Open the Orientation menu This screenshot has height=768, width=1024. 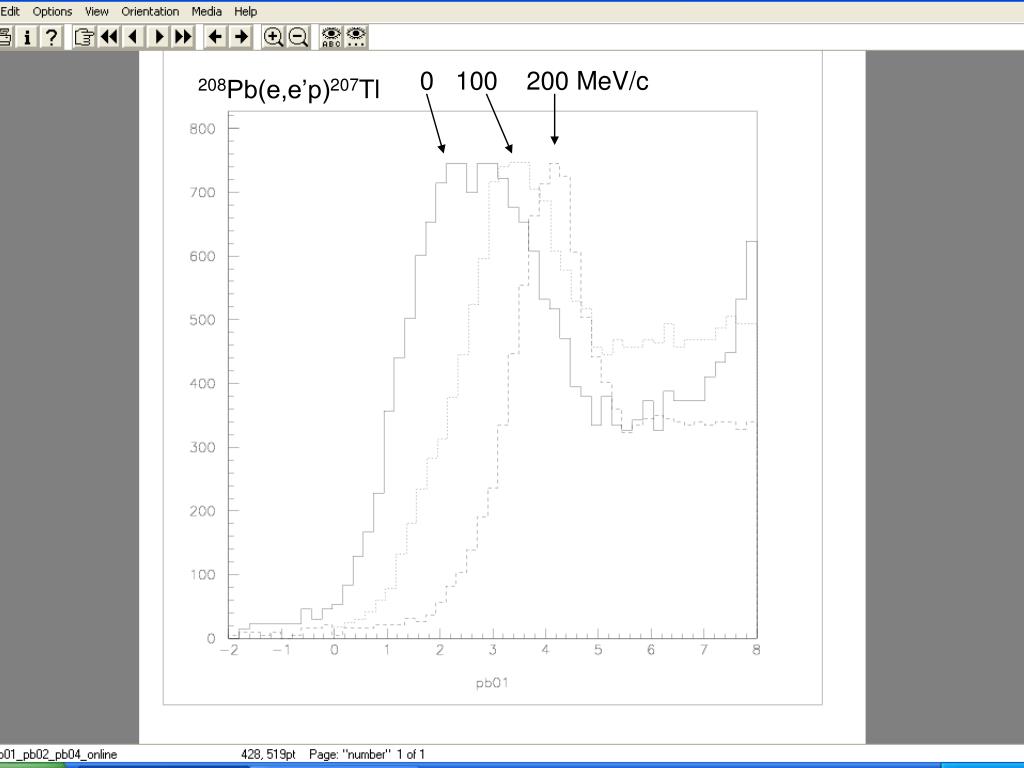point(150,11)
